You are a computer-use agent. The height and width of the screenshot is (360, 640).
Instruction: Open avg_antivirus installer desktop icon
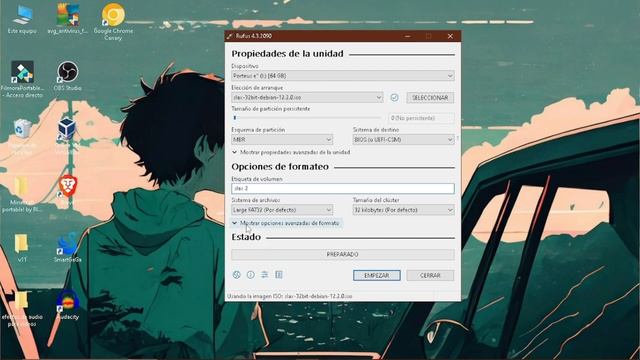click(x=68, y=19)
